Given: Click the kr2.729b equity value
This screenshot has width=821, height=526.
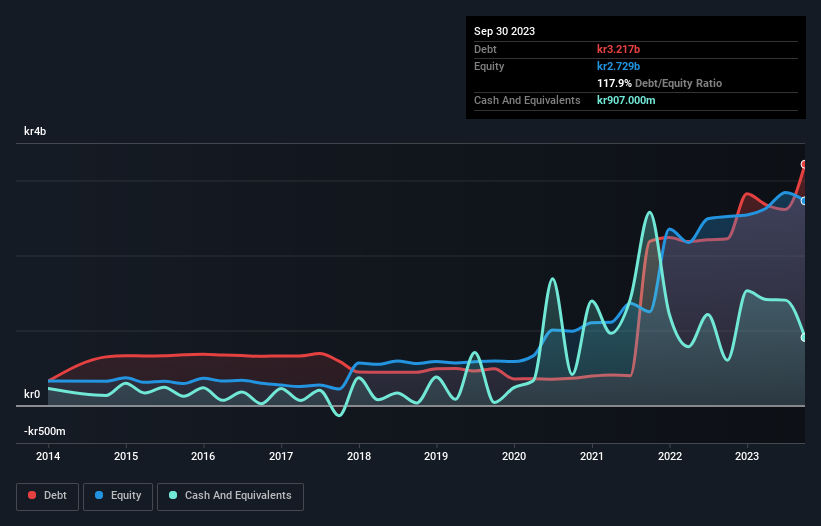Looking at the screenshot, I should 618,66.
